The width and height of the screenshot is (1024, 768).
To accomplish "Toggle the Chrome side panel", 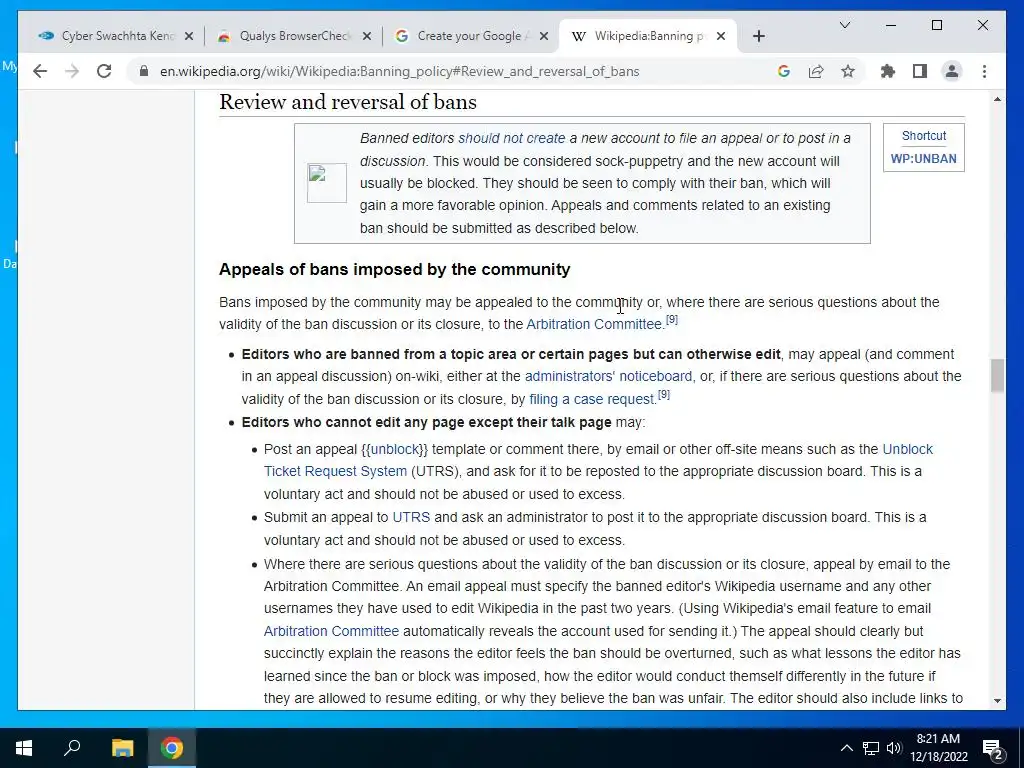I will (x=920, y=71).
